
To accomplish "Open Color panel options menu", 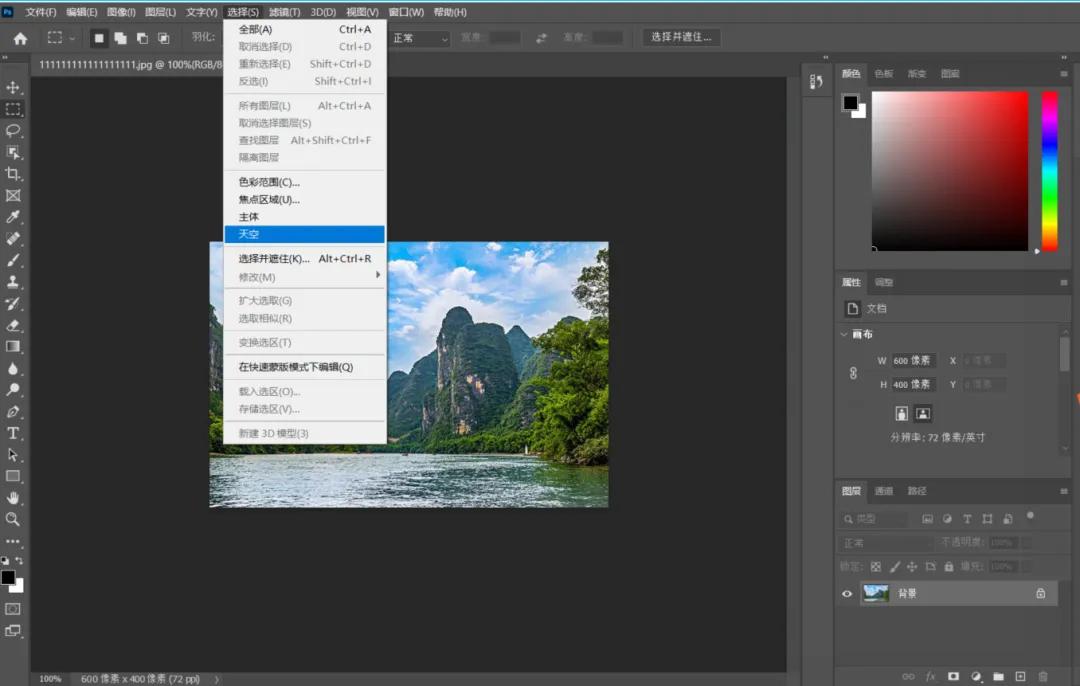I will point(1063,74).
